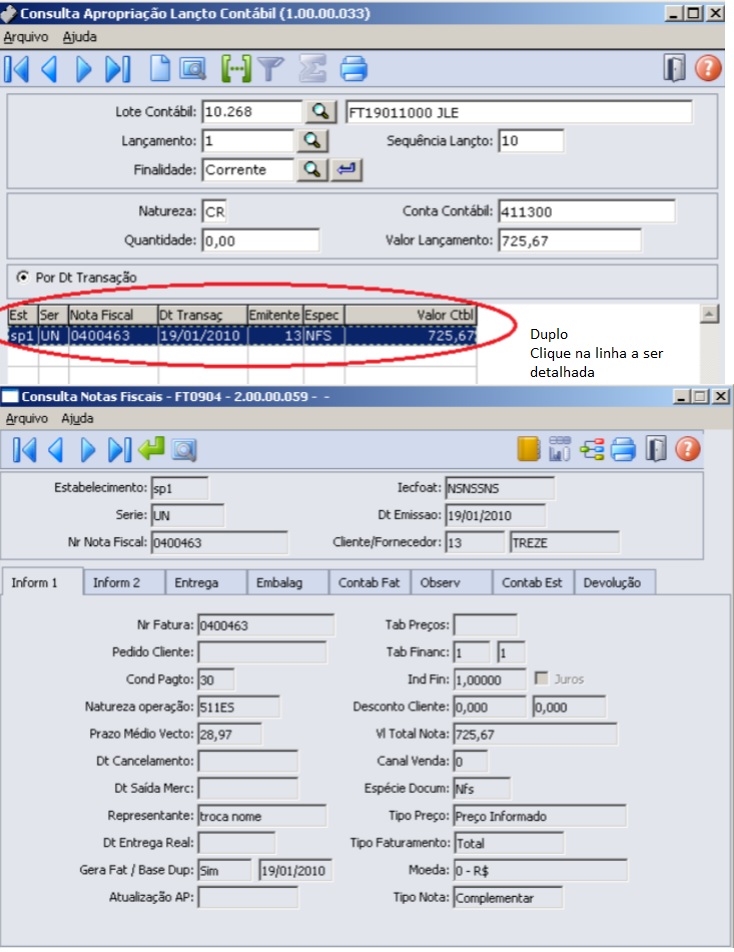Switch to the Observ tab
The width and height of the screenshot is (734, 952).
452,583
